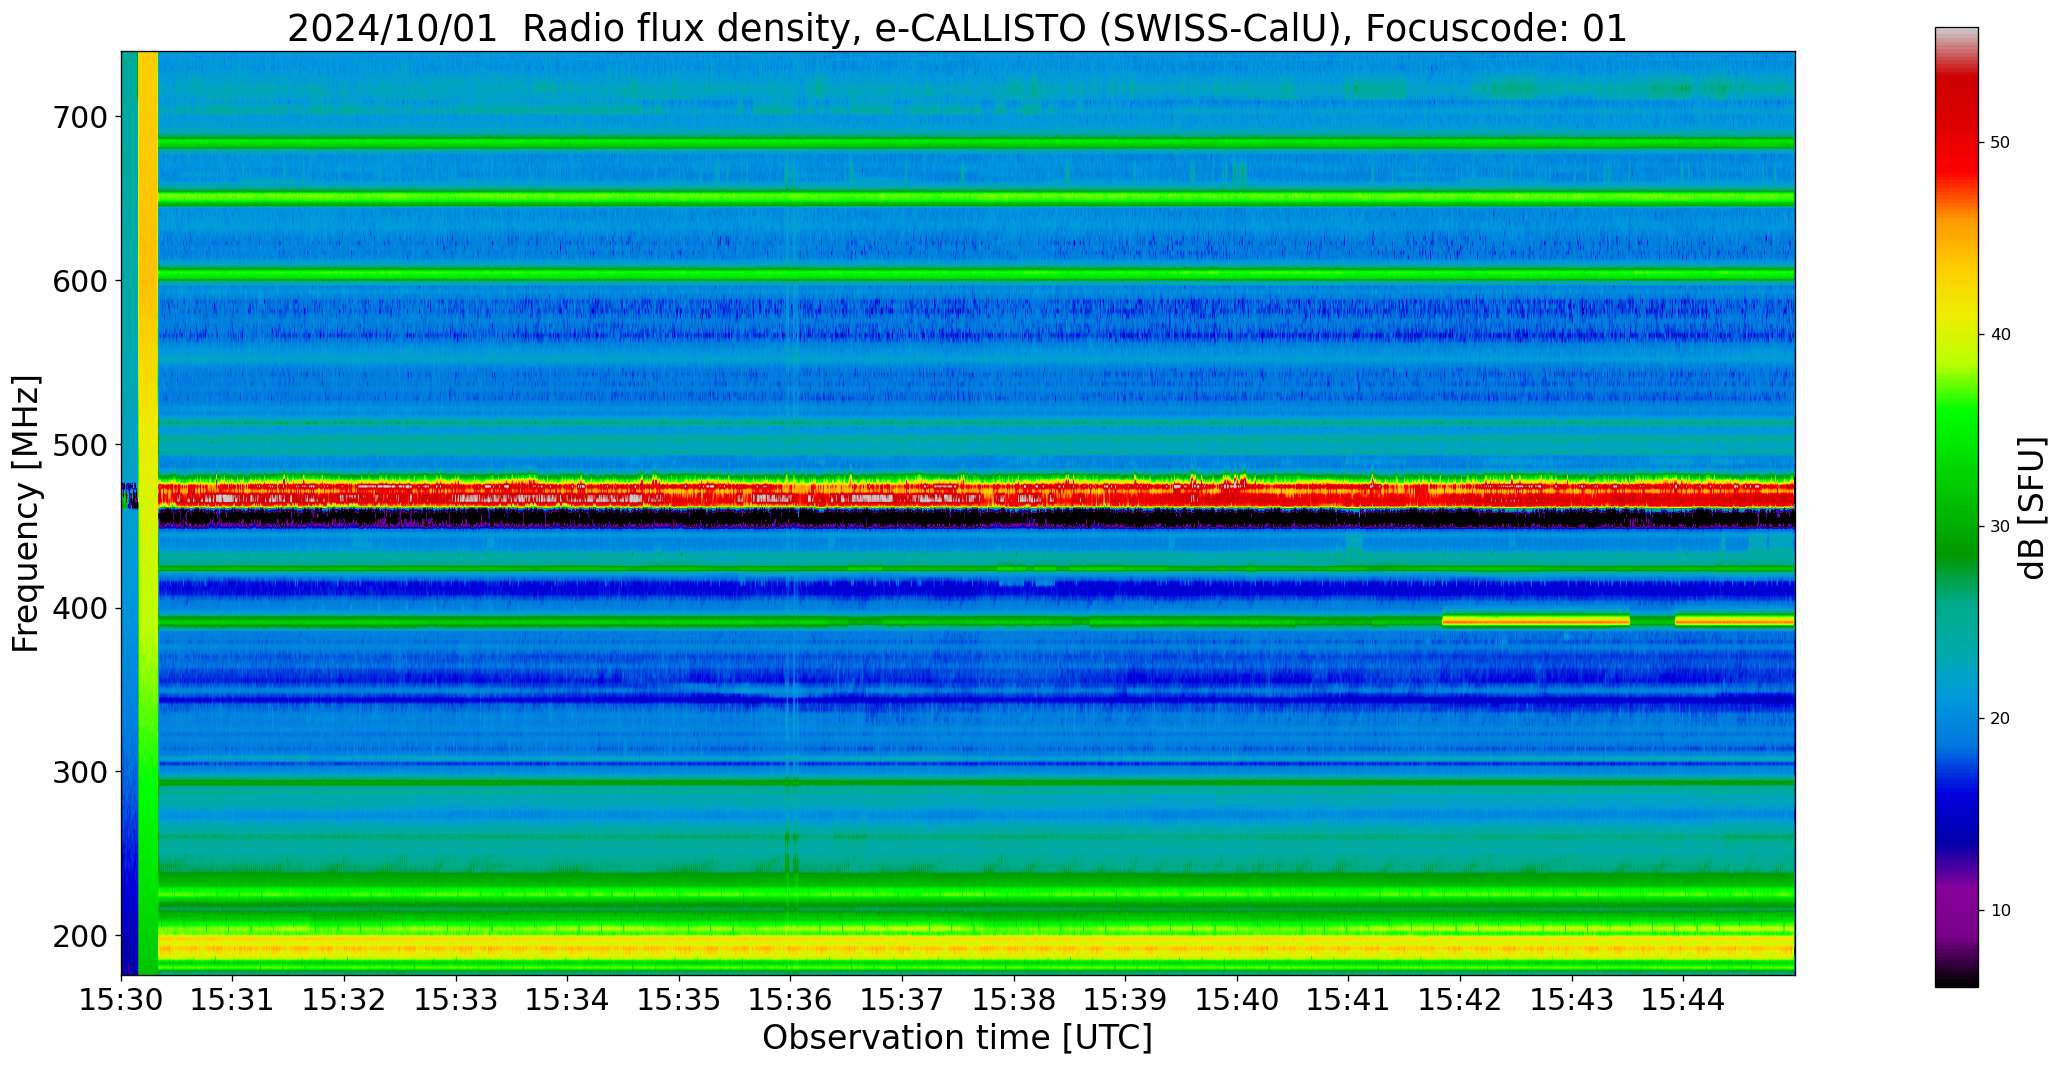The width and height of the screenshot is (2062, 1067).
Task: Click the colorbar tick label 30
Action: tap(2000, 527)
